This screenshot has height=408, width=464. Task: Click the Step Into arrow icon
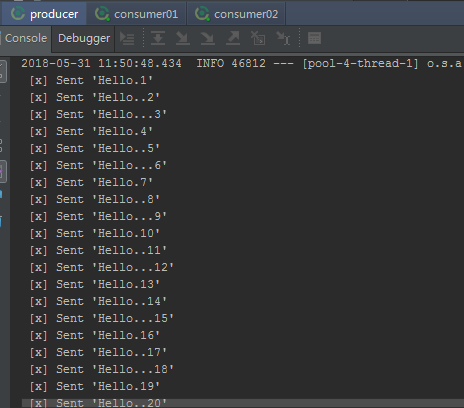pos(183,38)
